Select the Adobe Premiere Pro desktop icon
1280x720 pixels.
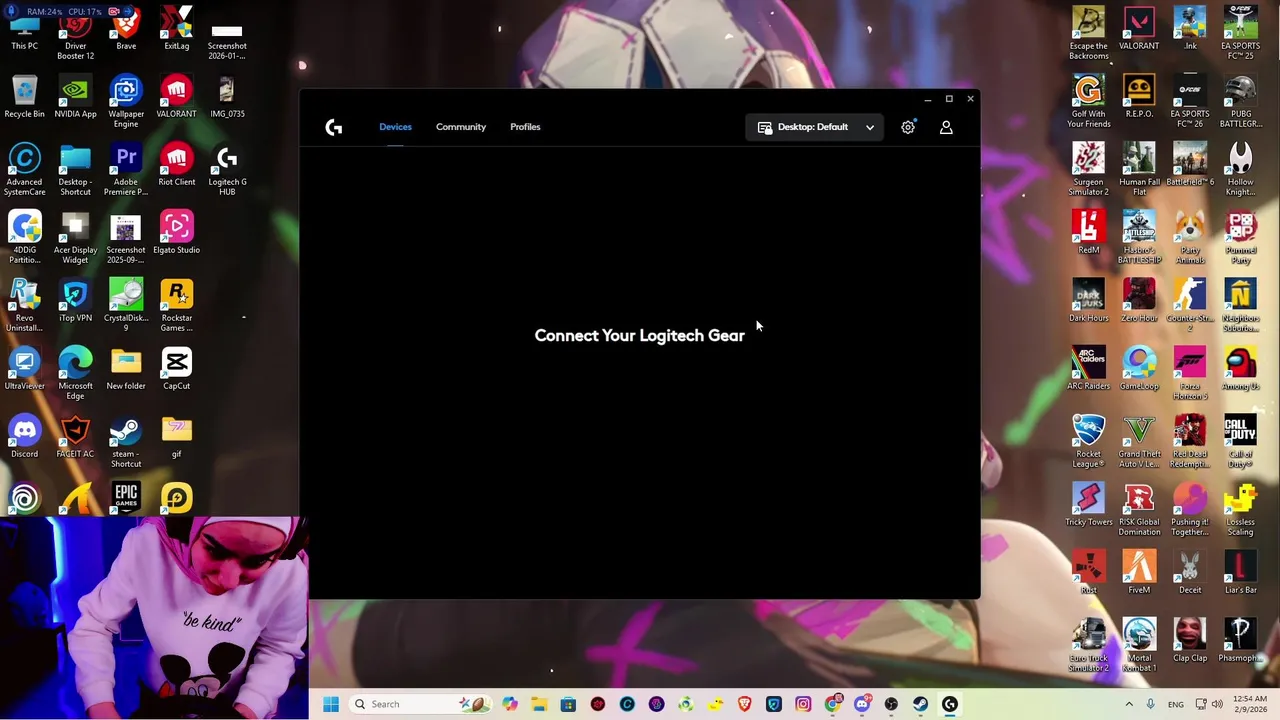pos(126,170)
